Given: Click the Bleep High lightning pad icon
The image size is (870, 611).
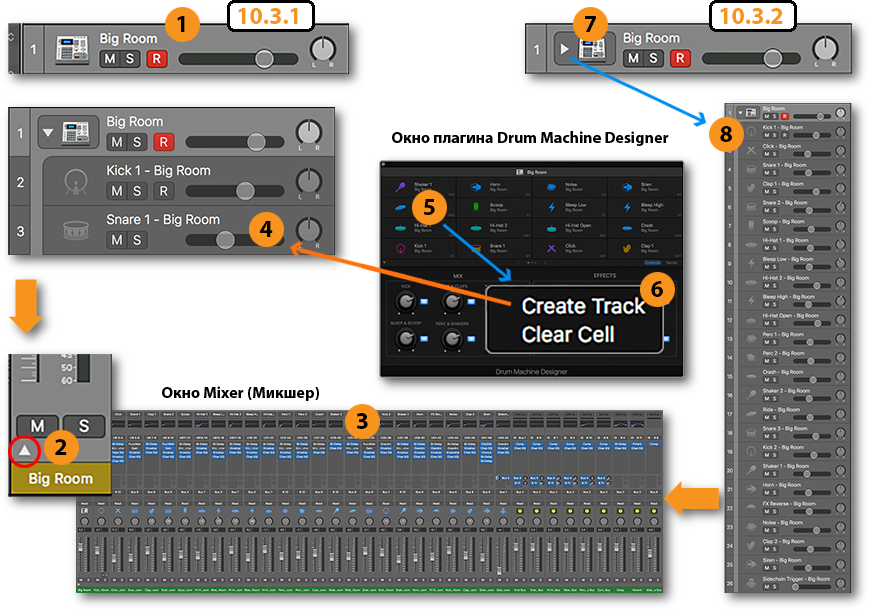Looking at the screenshot, I should tap(627, 207).
